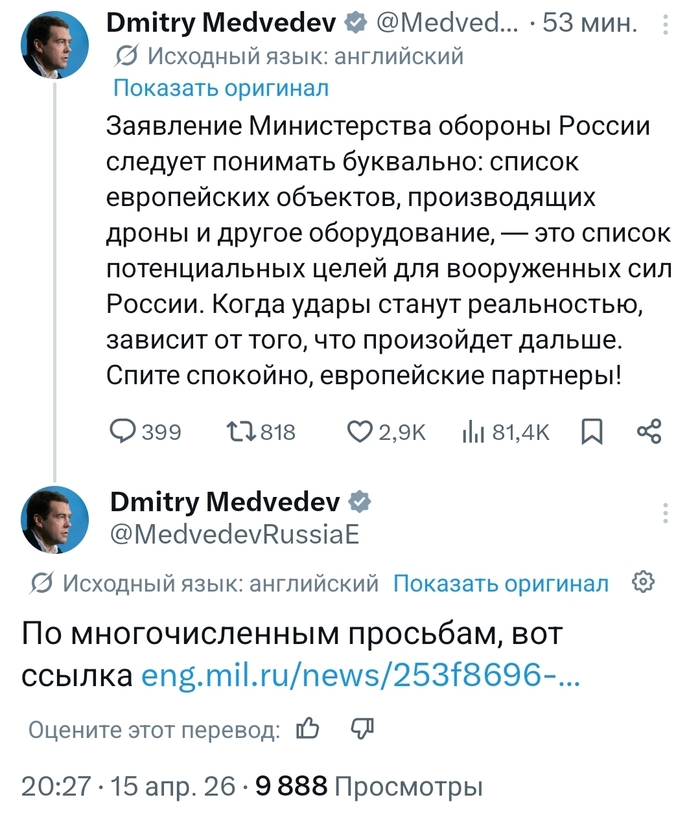This screenshot has height=817, width=700.
Task: Open translation settings gear icon
Action: [645, 582]
